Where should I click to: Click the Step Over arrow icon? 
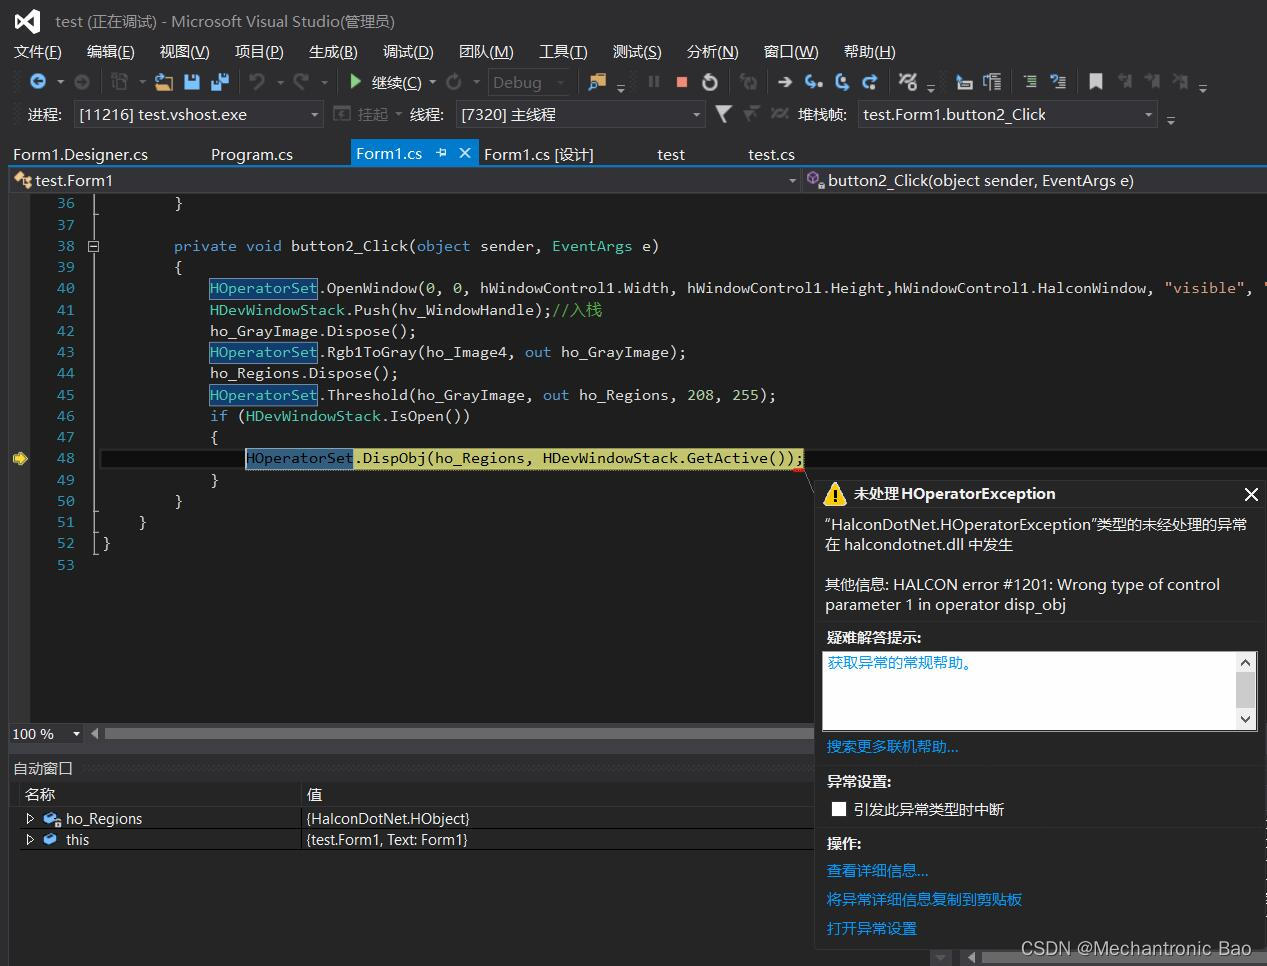[842, 82]
